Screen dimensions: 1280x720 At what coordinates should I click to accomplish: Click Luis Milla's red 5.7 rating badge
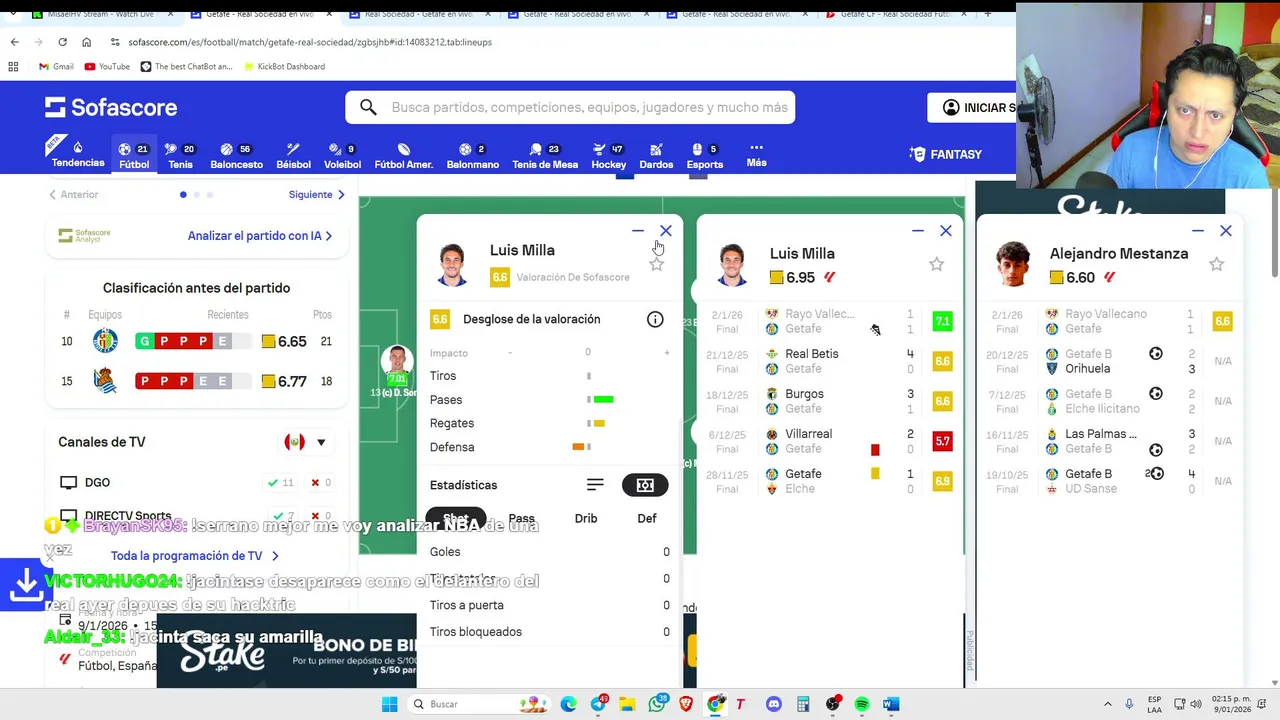pos(942,441)
